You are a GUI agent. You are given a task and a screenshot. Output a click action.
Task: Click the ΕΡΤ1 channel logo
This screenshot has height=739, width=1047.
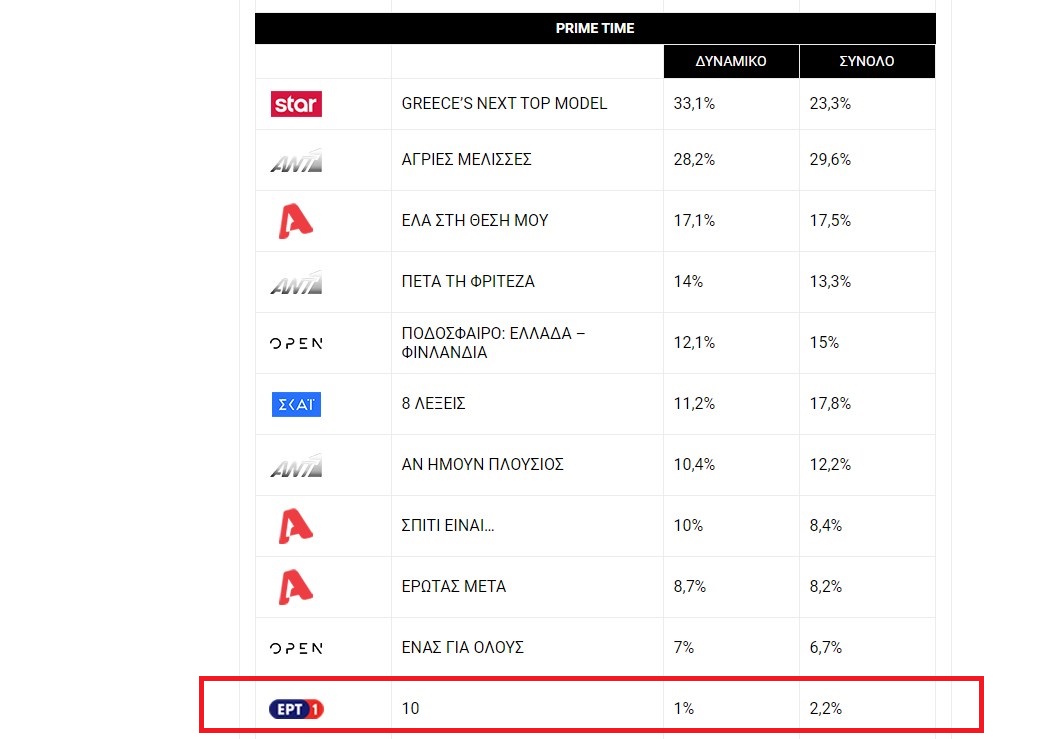(296, 709)
